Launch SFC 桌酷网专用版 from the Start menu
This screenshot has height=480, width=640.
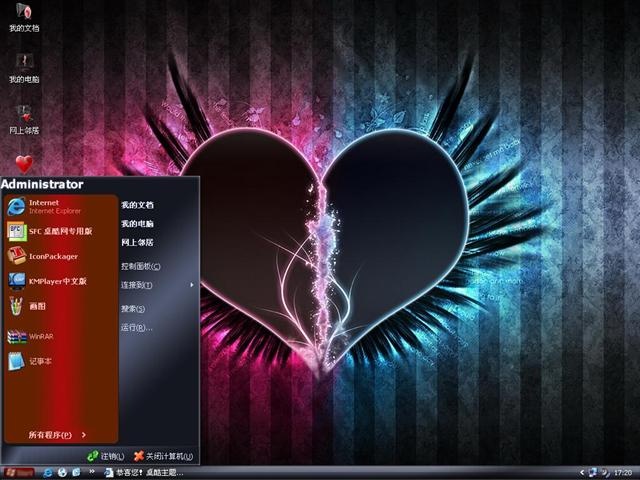pos(60,231)
